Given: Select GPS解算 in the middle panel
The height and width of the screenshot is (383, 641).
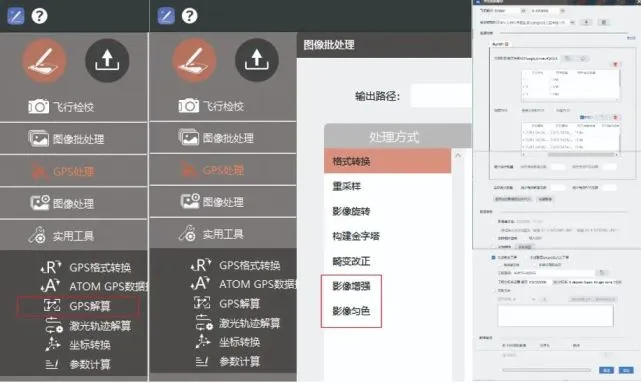Looking at the screenshot, I should coord(240,303).
